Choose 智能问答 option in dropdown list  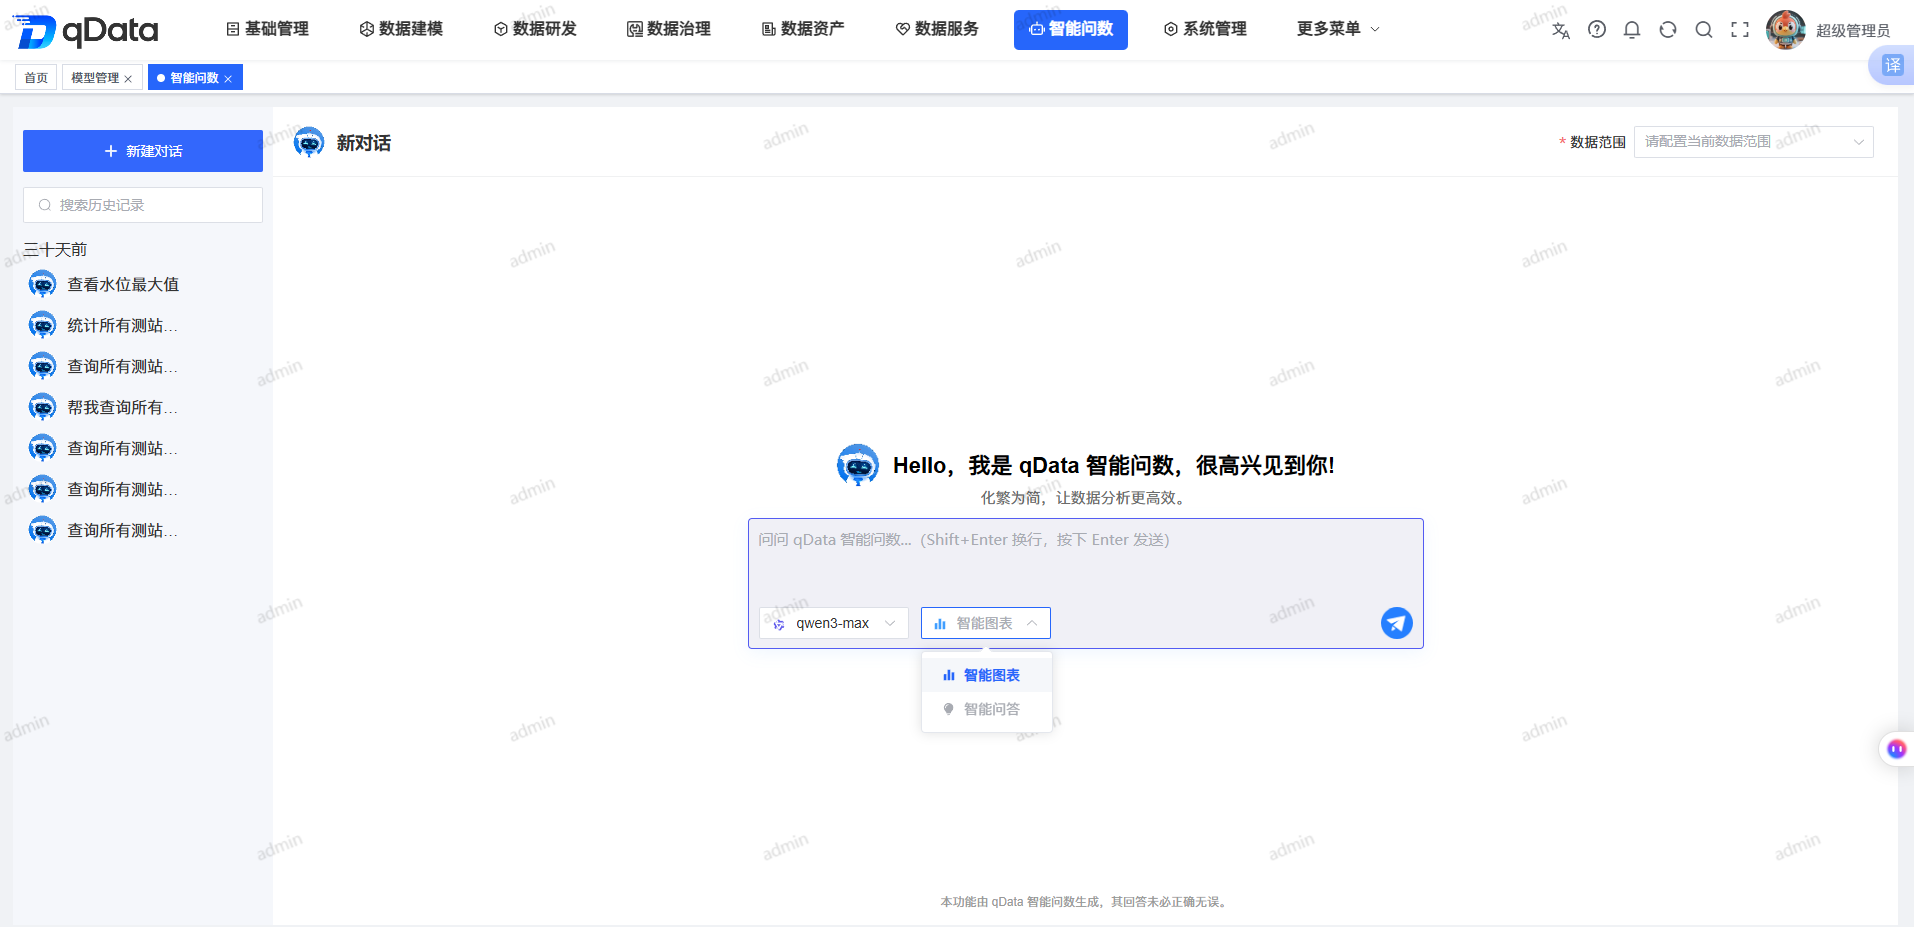pos(986,709)
